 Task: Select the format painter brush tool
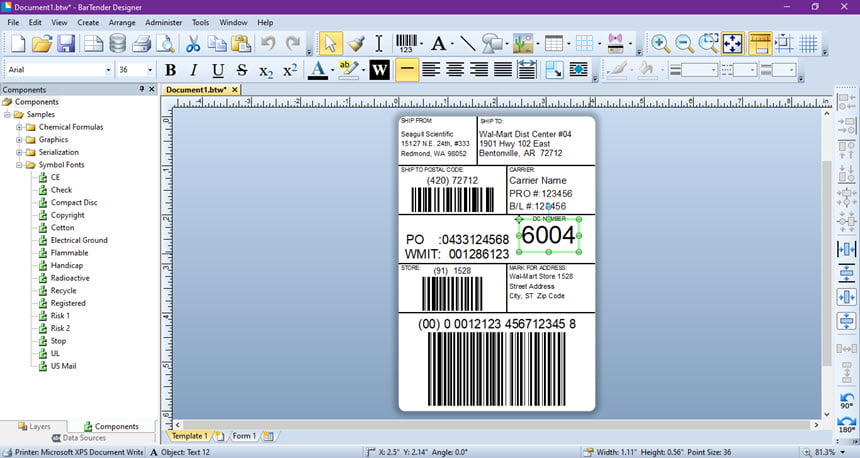(x=355, y=43)
